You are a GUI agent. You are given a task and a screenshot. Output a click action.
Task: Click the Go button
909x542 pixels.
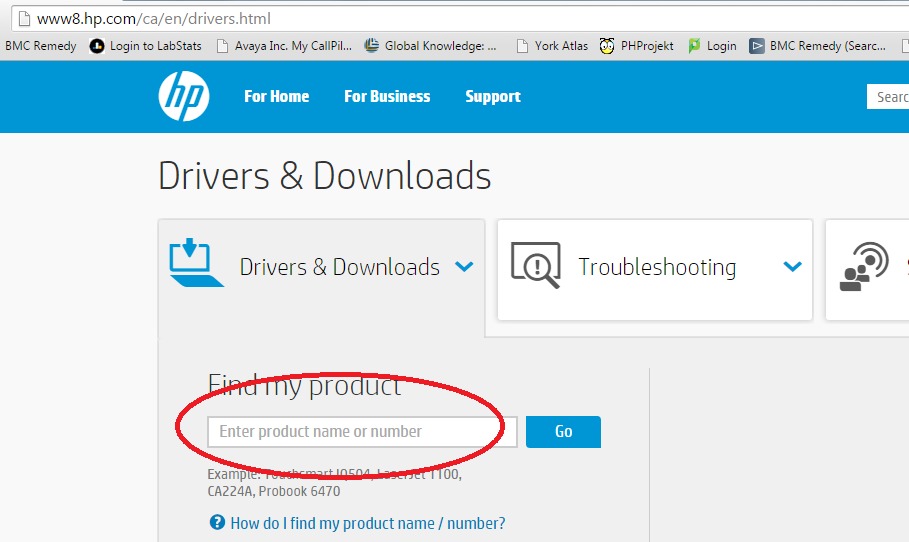563,432
